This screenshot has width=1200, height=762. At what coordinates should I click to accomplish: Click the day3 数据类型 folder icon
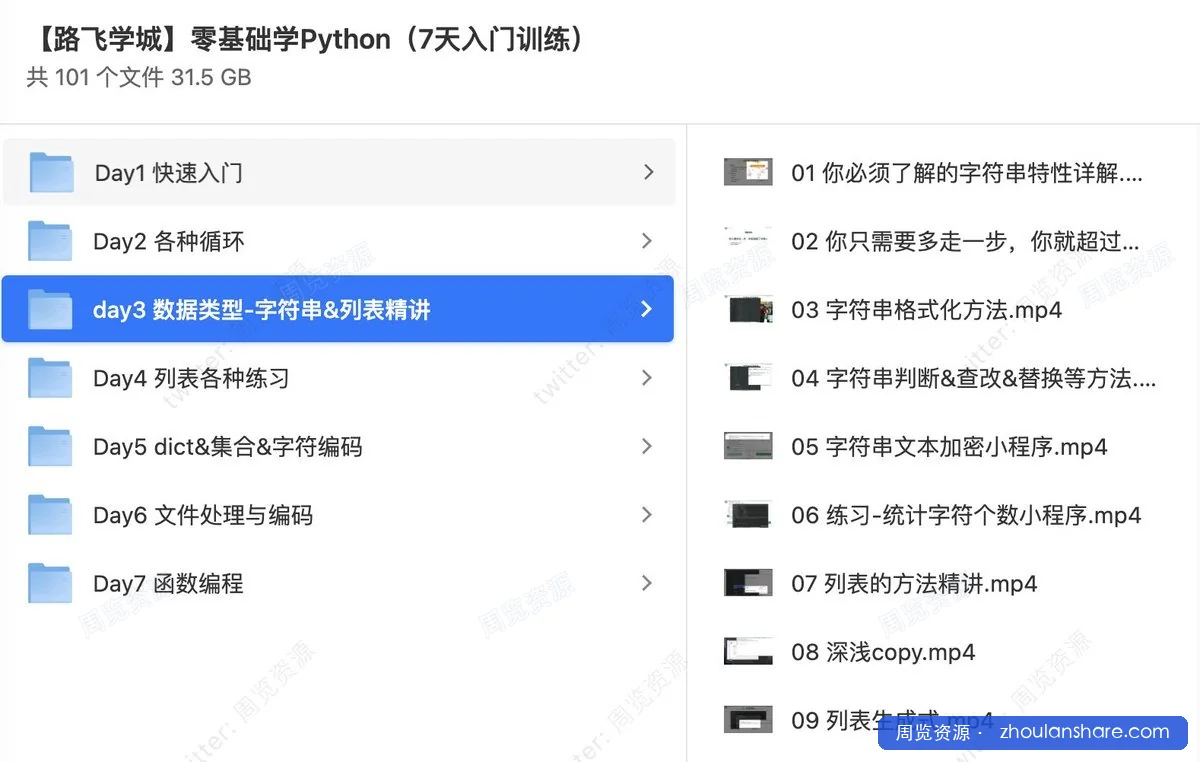[50, 310]
